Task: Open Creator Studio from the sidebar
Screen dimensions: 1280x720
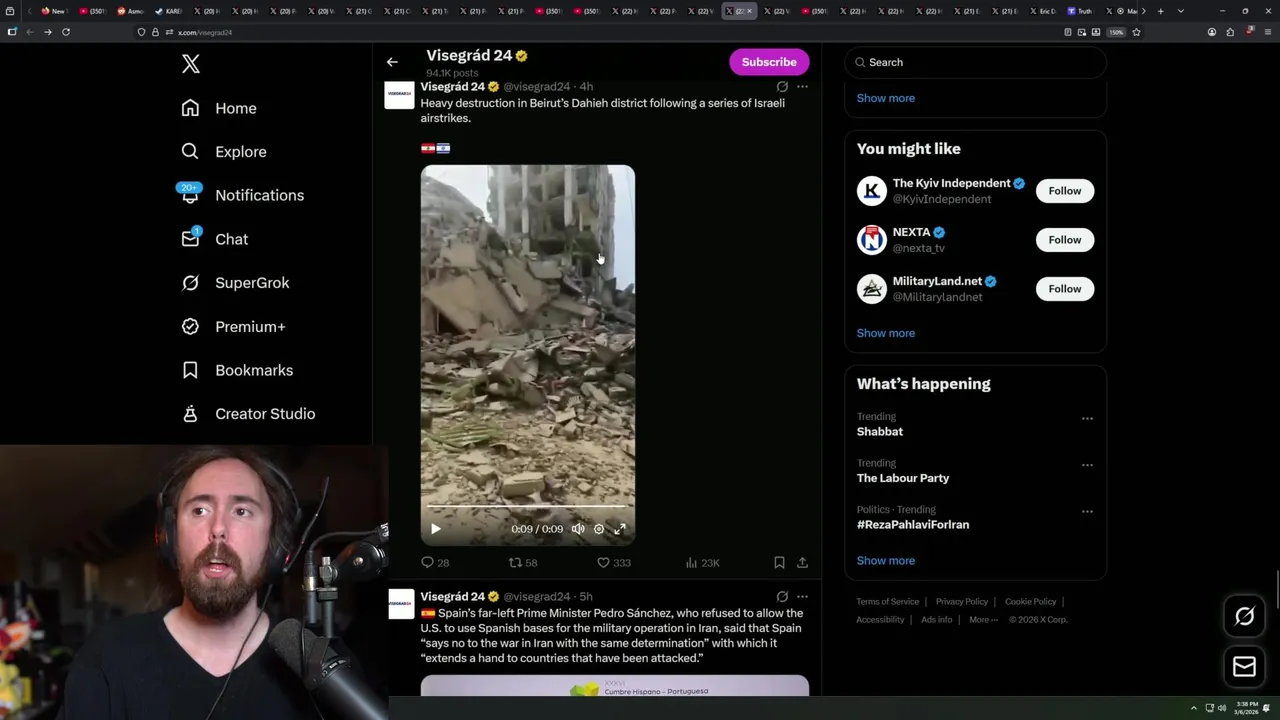Action: [248, 414]
